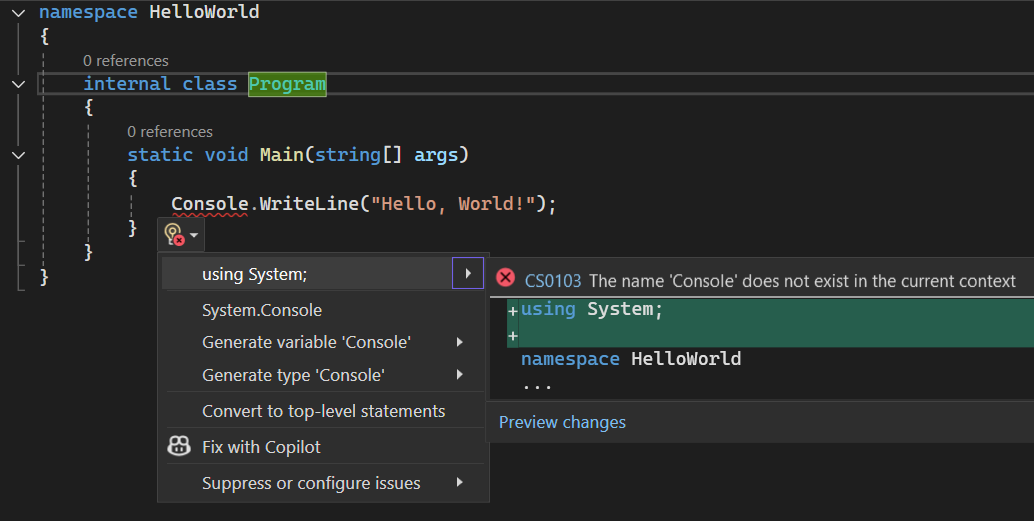Collapse the HelloWorld namespace block
This screenshot has width=1034, height=521.
coord(18,12)
